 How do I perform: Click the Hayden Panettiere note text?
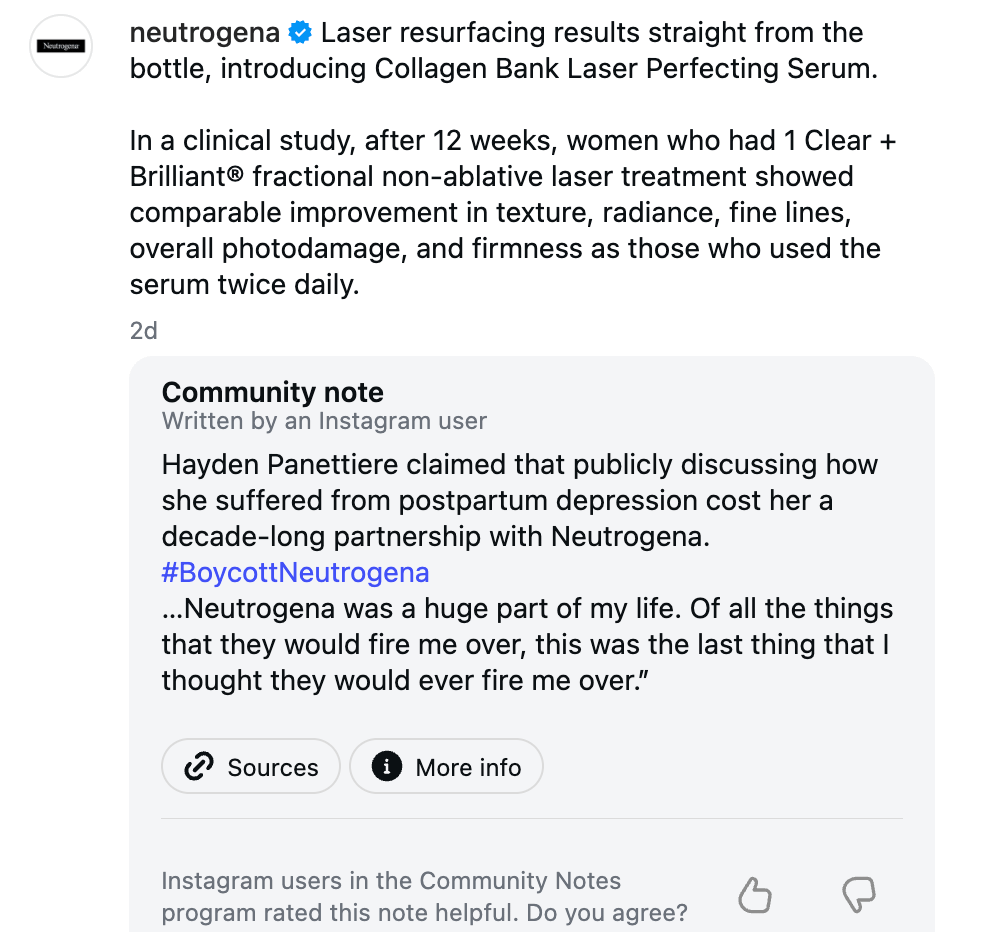(x=520, y=500)
